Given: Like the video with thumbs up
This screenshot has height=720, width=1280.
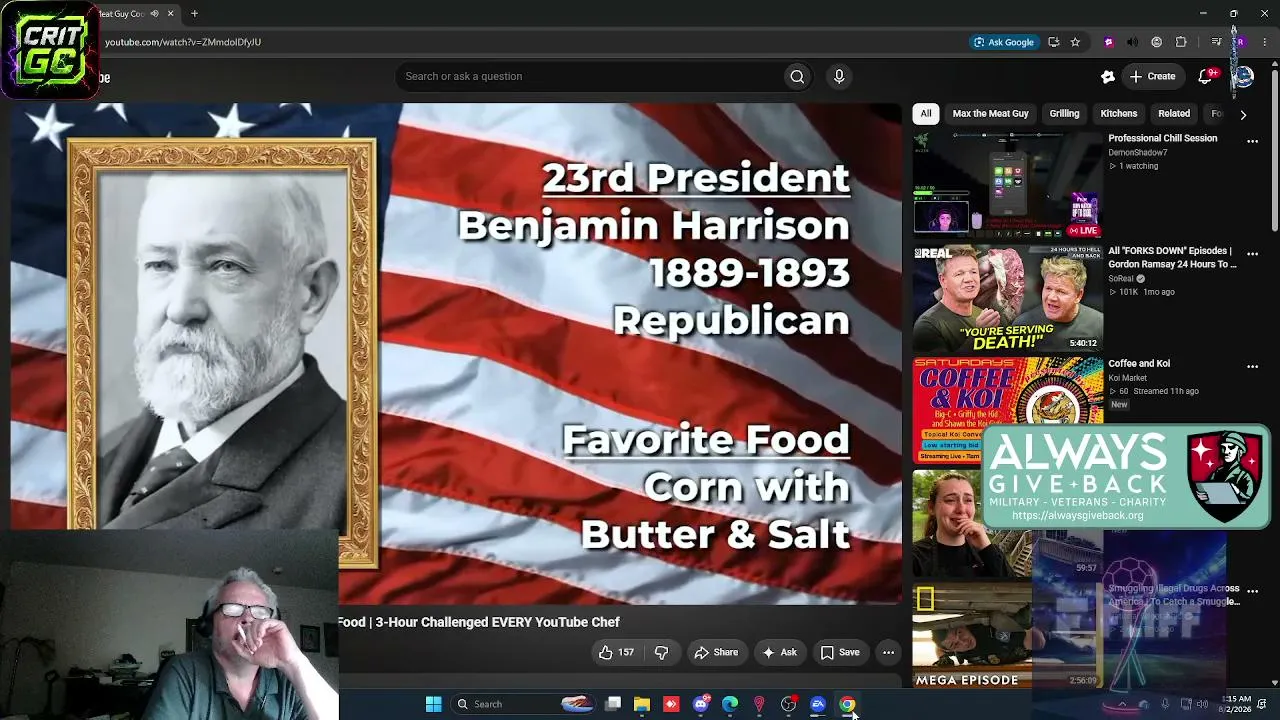Looking at the screenshot, I should tap(617, 652).
